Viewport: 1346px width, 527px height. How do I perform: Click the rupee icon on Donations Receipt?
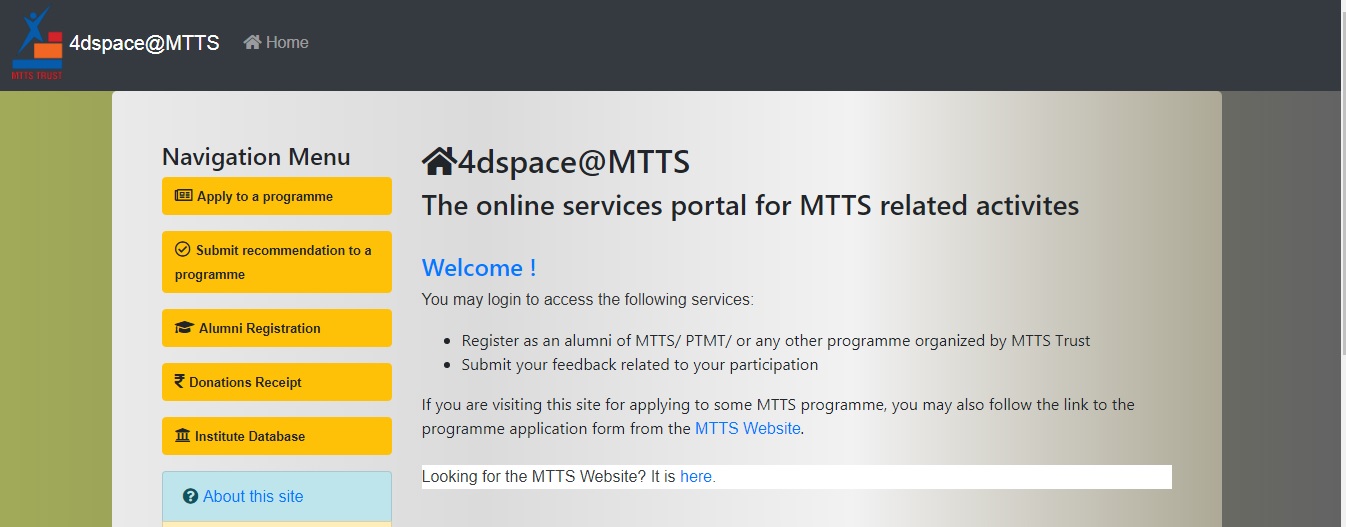180,382
